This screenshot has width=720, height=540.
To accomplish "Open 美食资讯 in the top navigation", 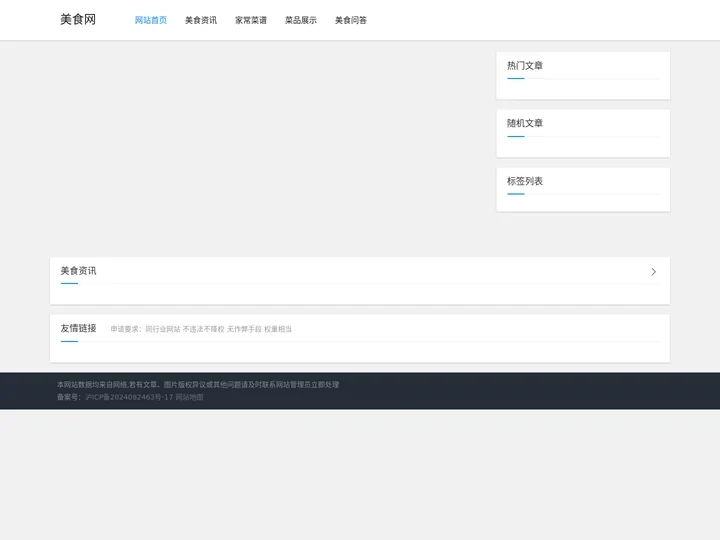I will coord(200,20).
